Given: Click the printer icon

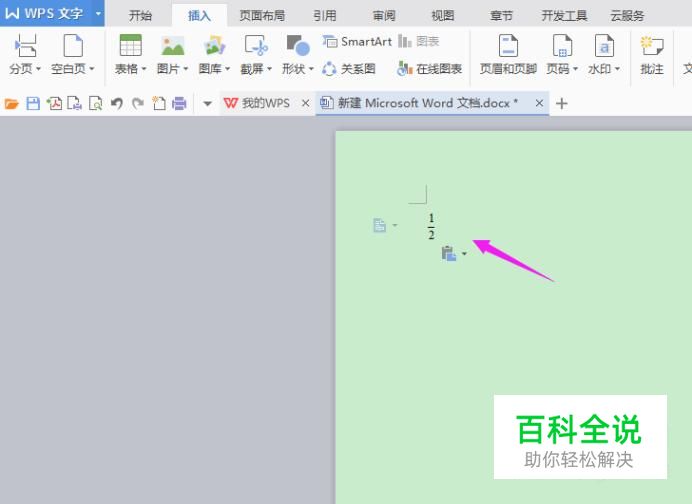Looking at the screenshot, I should click(179, 104).
